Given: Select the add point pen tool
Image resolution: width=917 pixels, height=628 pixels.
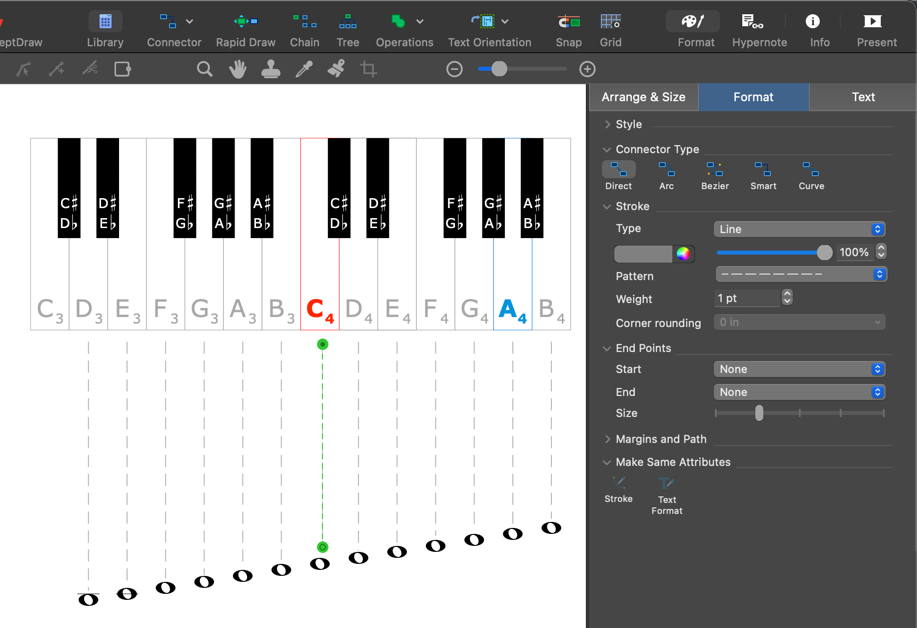Looking at the screenshot, I should coord(57,69).
